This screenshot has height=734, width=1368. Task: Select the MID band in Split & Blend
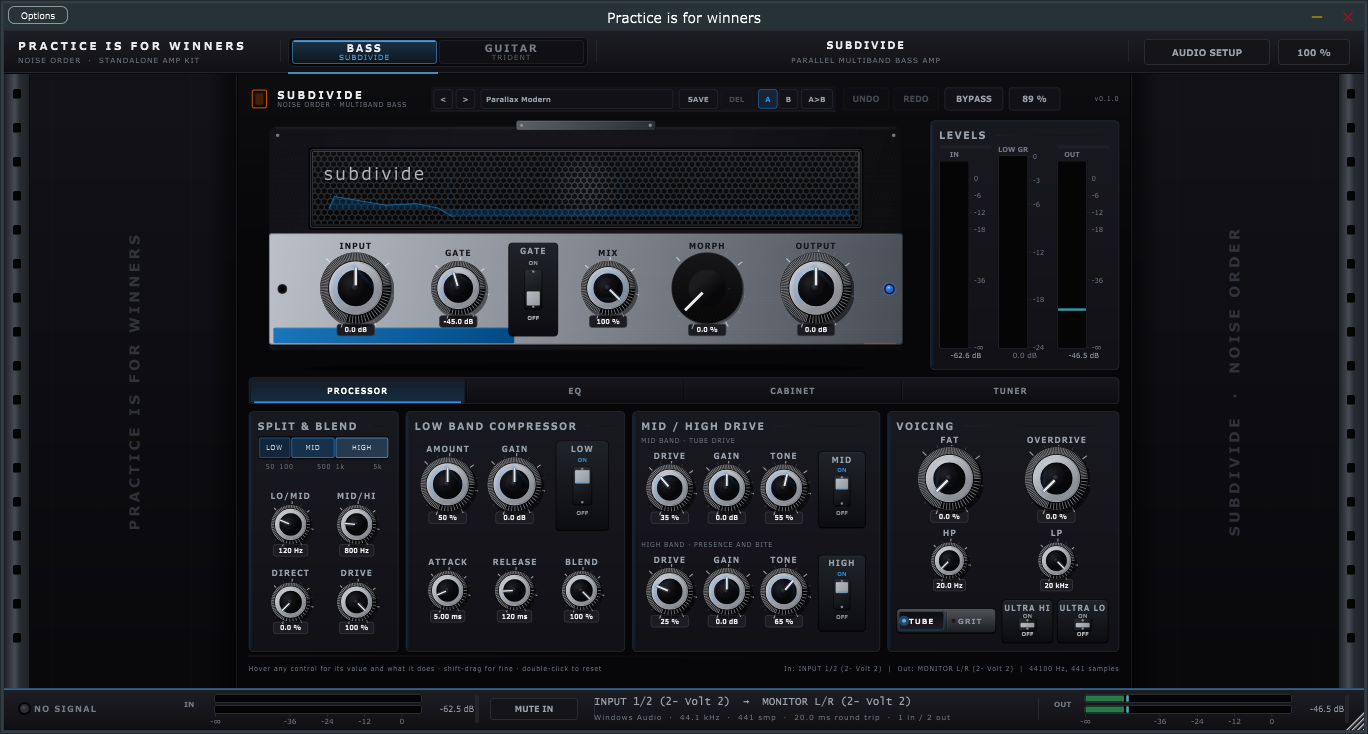(x=313, y=448)
